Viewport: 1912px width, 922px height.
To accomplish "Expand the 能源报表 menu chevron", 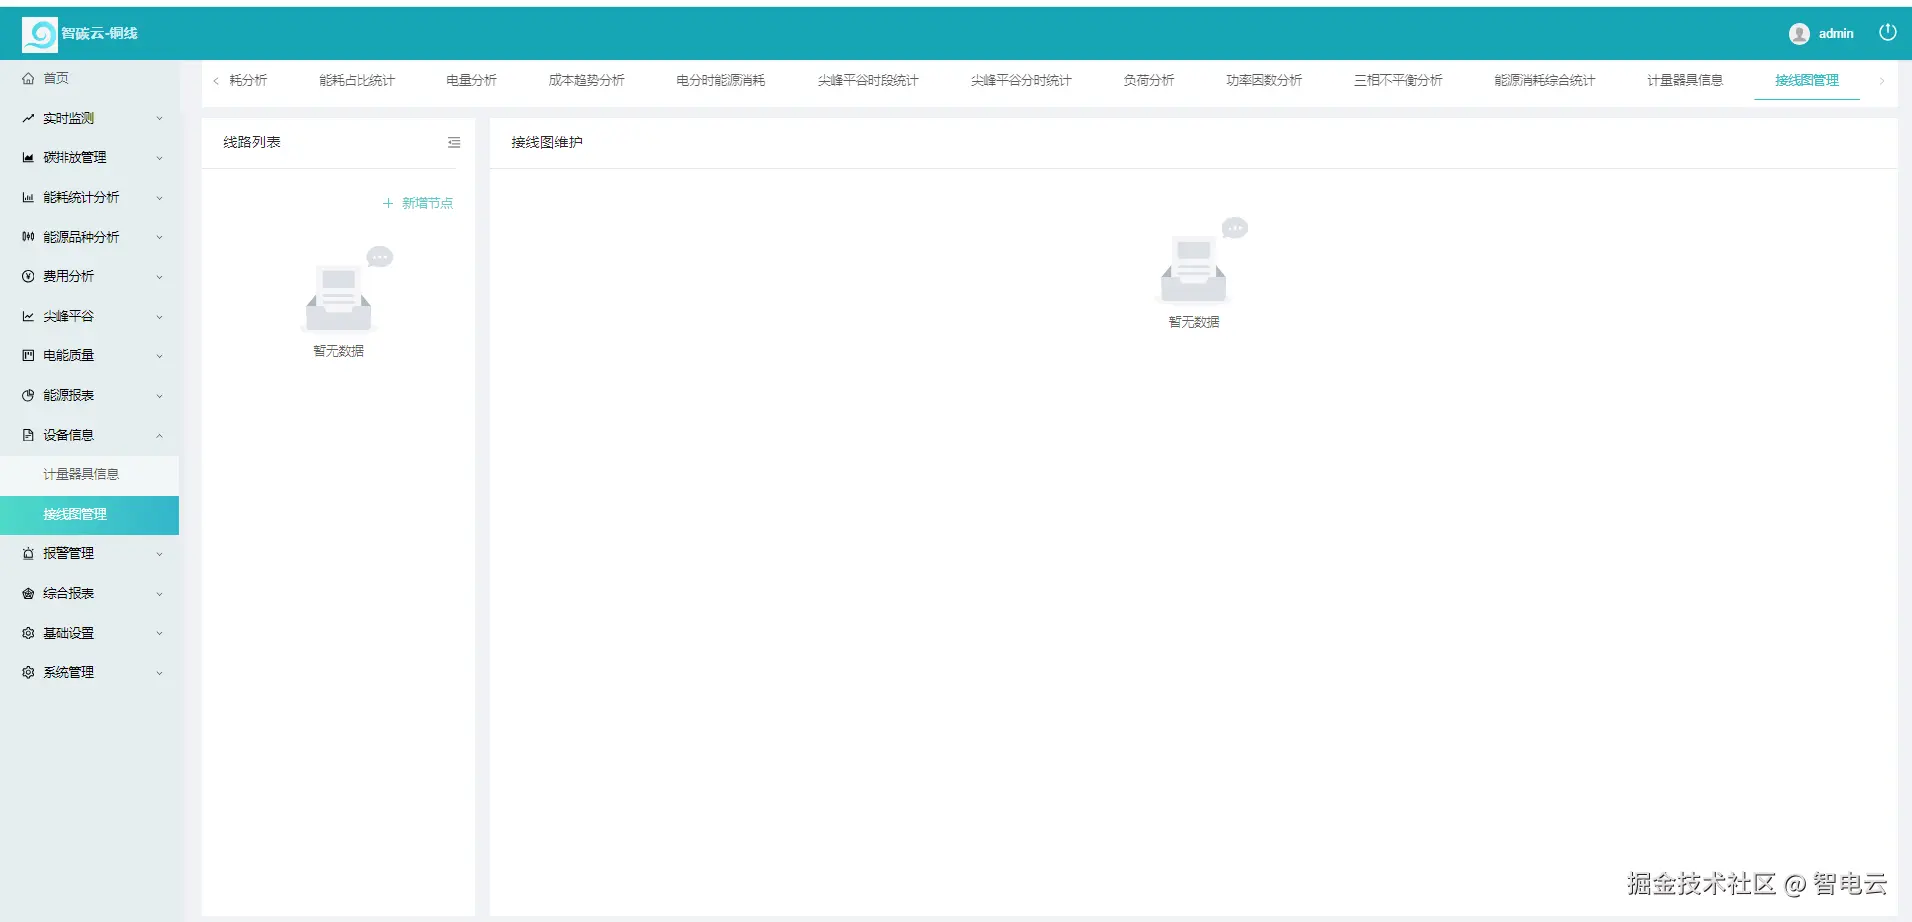I will (159, 396).
